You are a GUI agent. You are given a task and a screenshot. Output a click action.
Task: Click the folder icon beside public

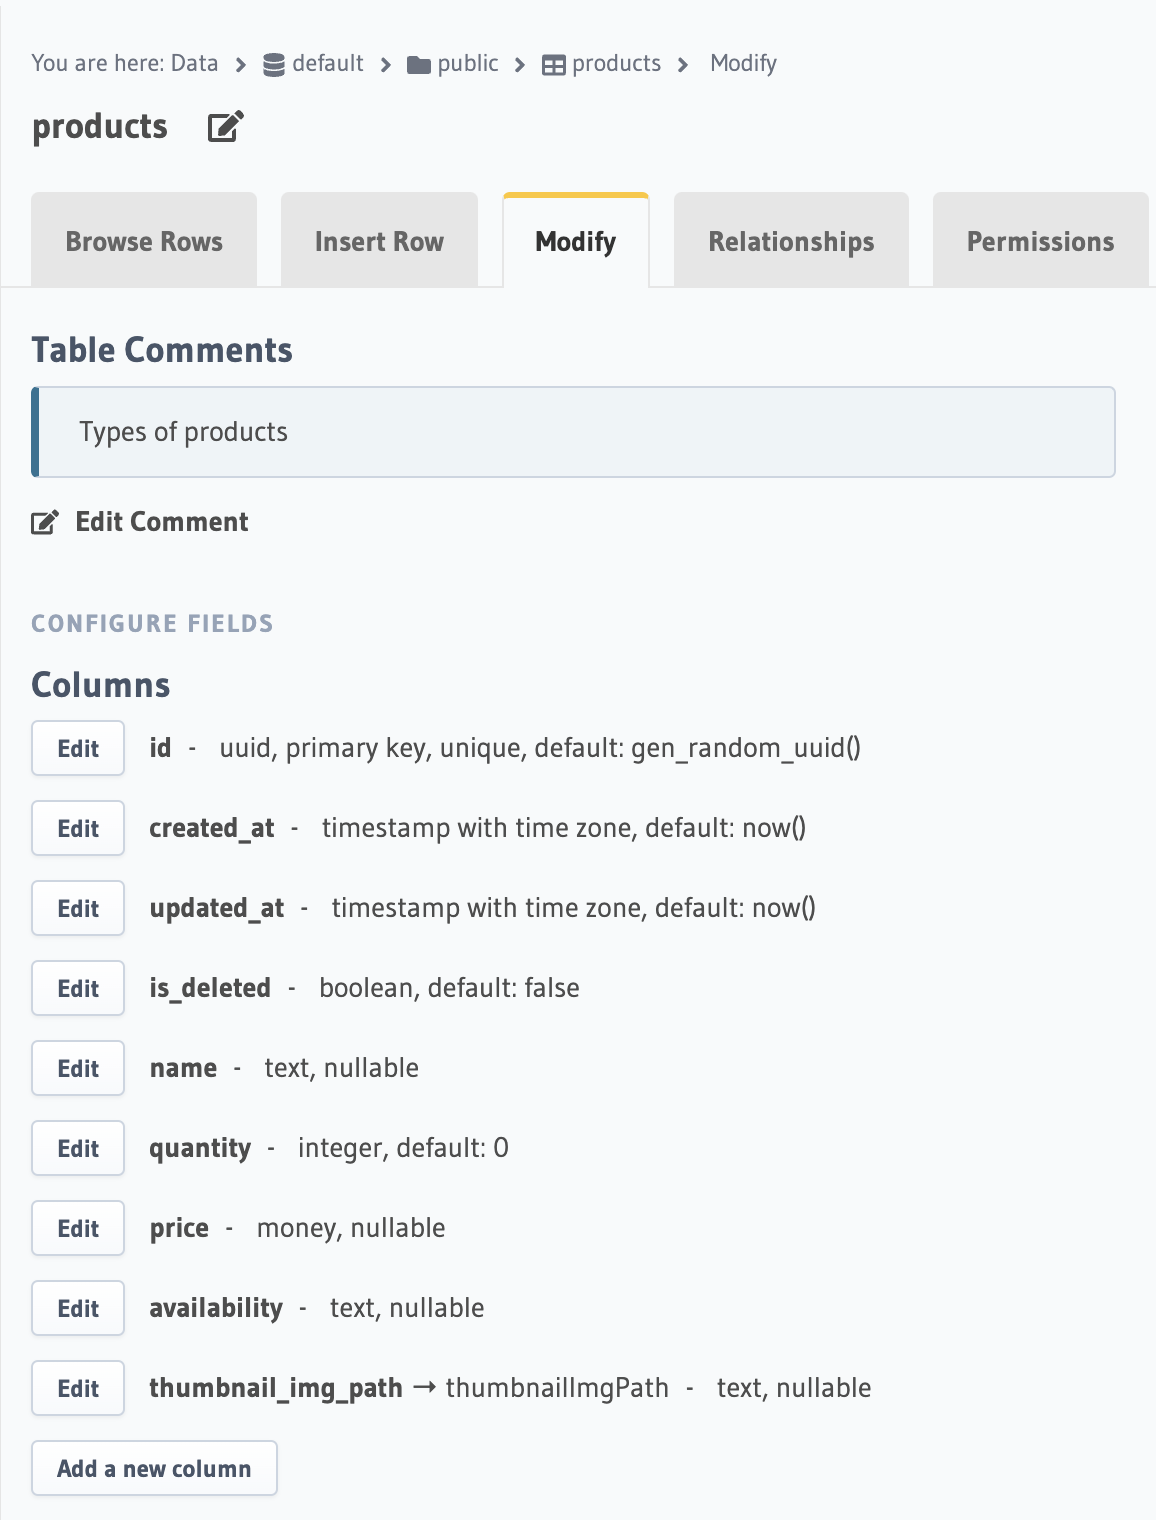419,65
